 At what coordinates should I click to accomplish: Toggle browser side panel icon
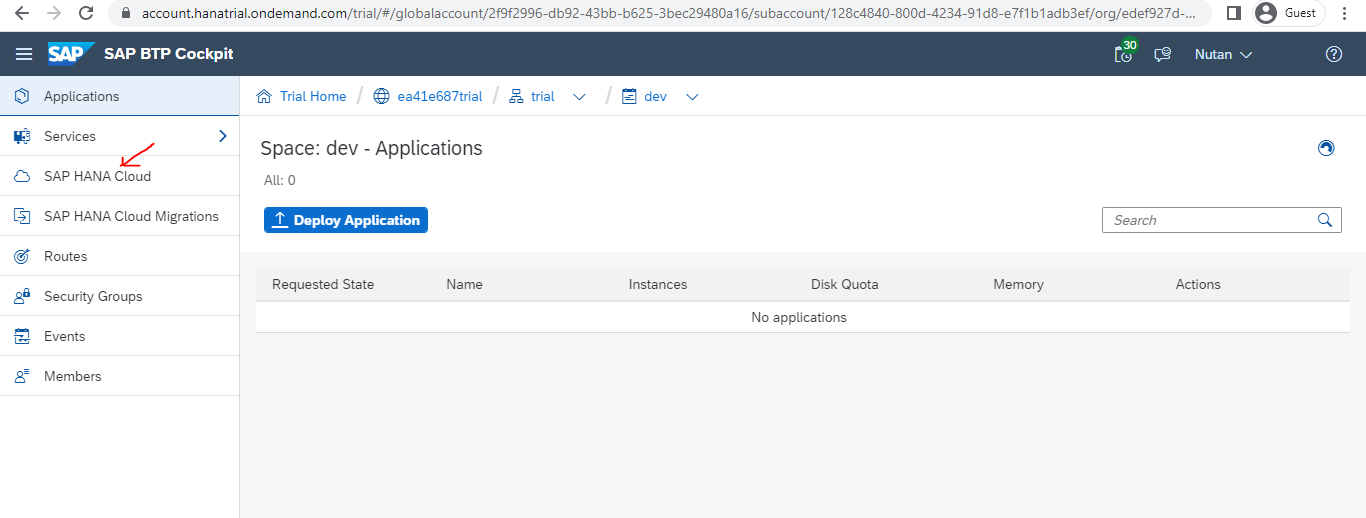pyautogui.click(x=1234, y=14)
